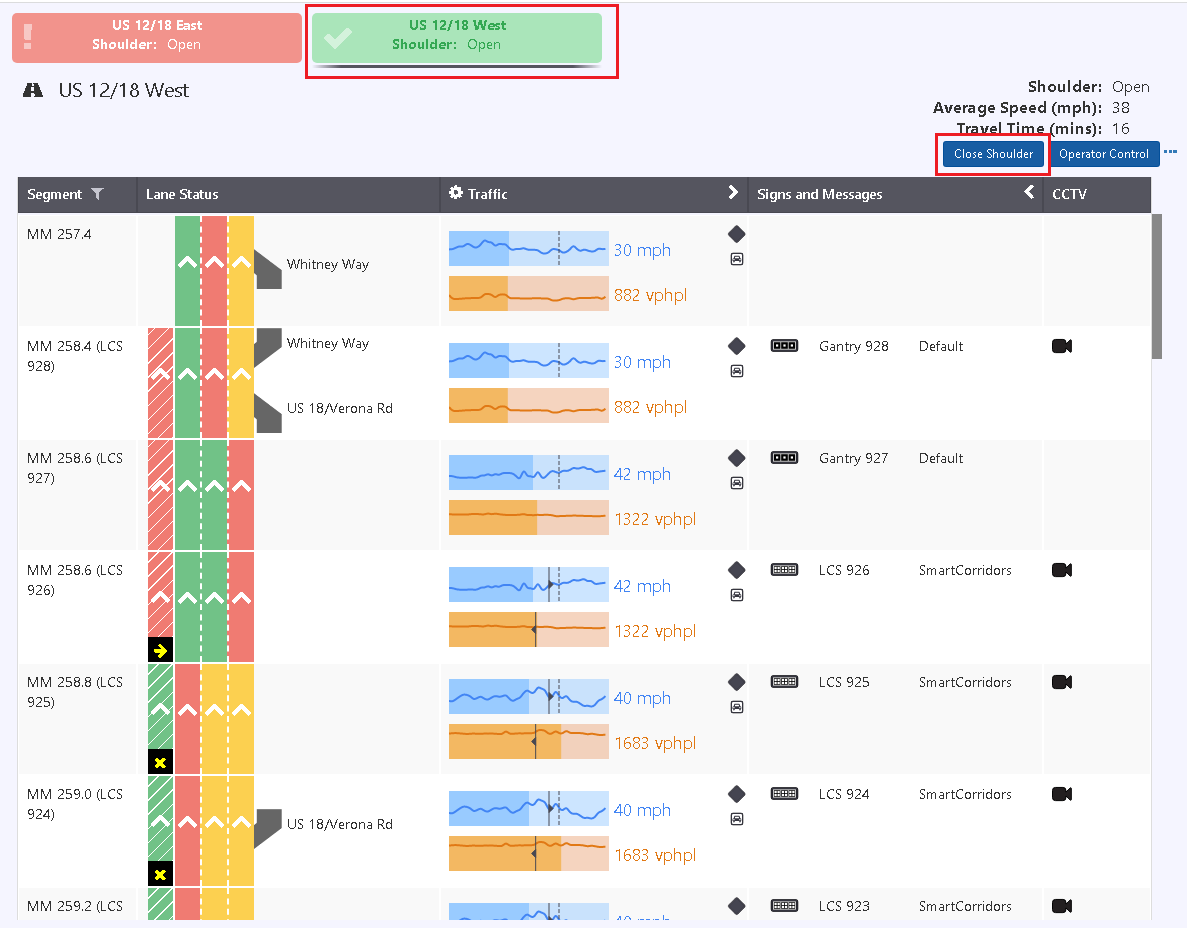Click green hatched shoulder lane at LCS 925
1187x928 pixels.
point(160,706)
